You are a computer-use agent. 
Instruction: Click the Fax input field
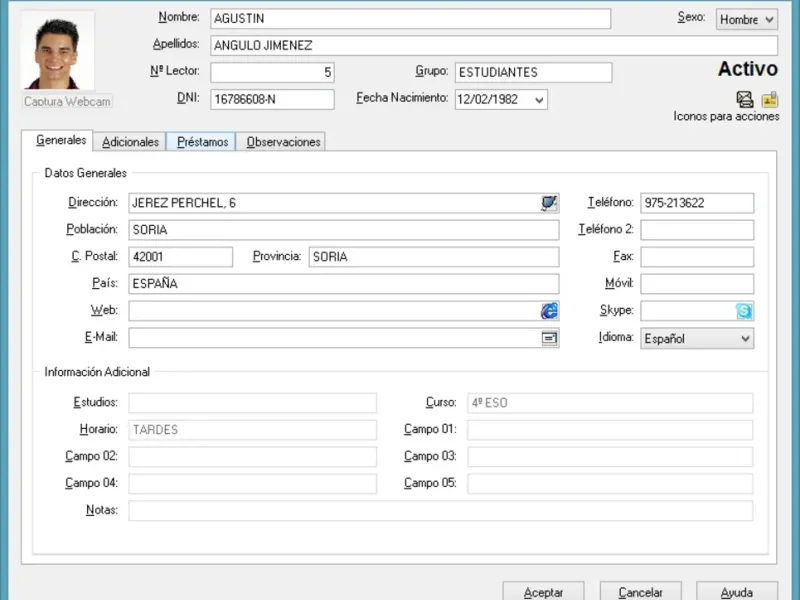pyautogui.click(x=697, y=257)
